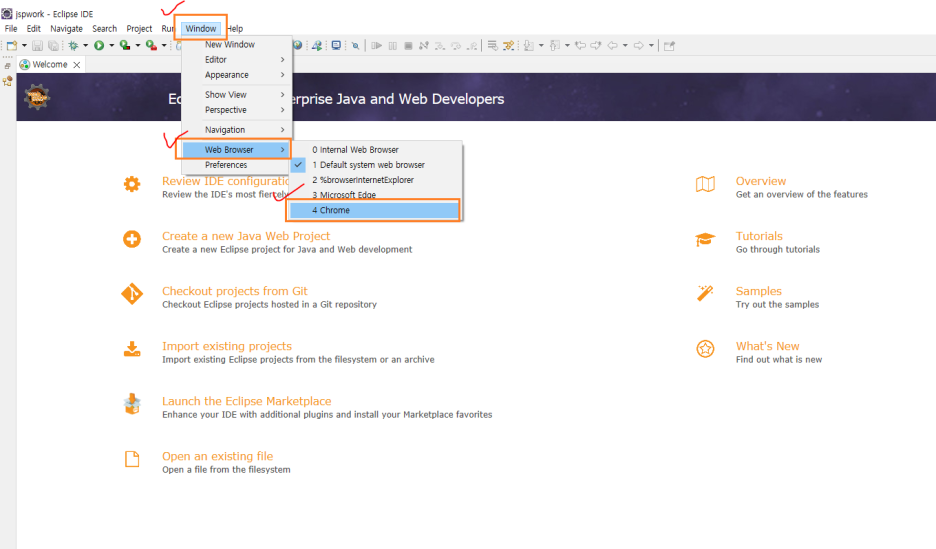Screen dimensions: 936x549
Task: Expand the Navigation submenu
Action: click(236, 130)
